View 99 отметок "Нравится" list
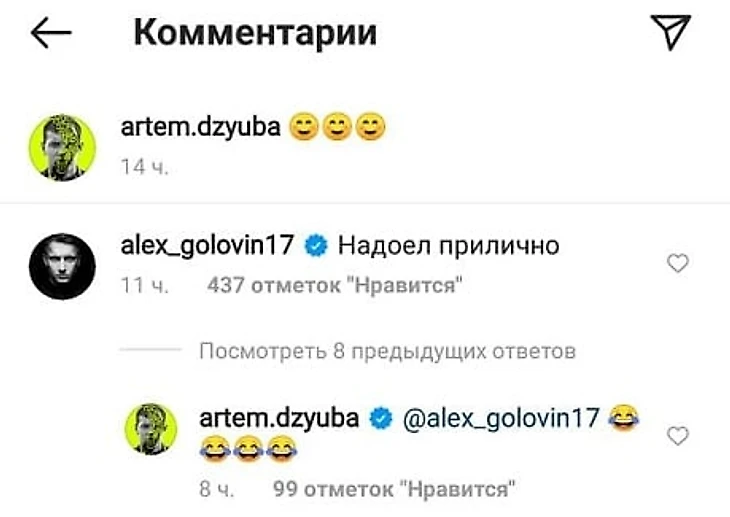 [394, 489]
